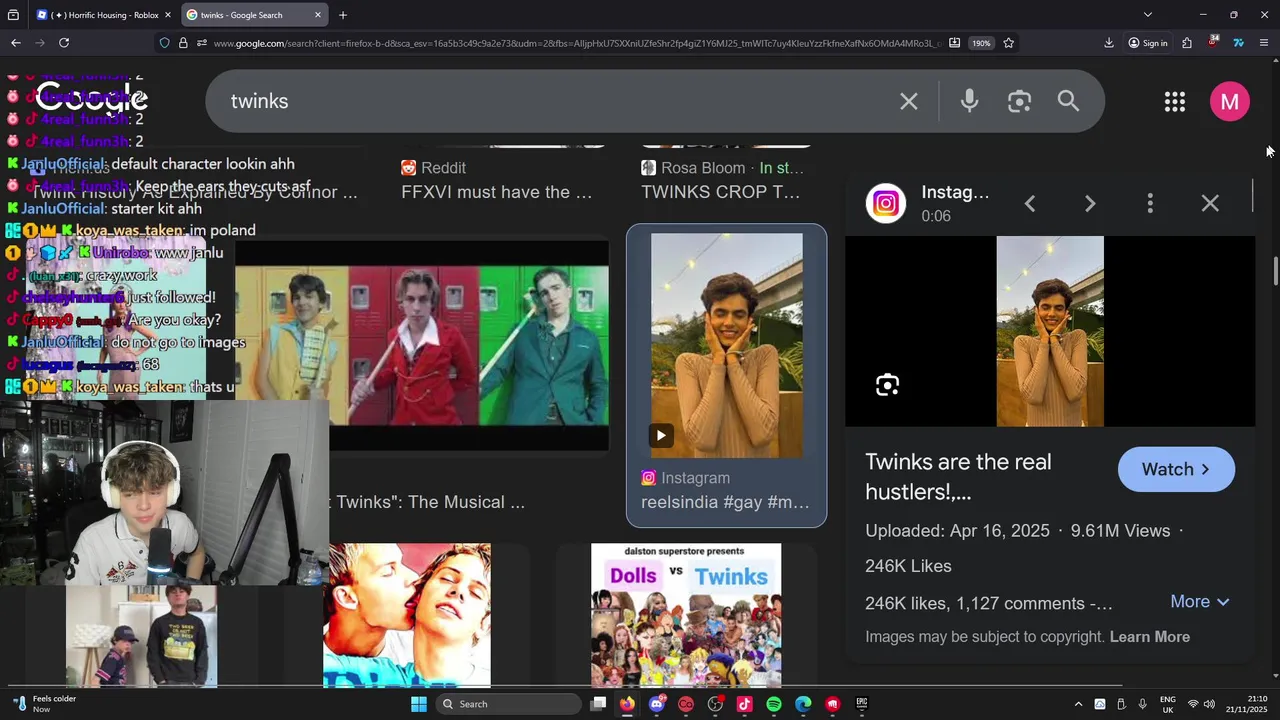This screenshot has height=720, width=1280.
Task: Click the Watch button
Action: point(1176,469)
